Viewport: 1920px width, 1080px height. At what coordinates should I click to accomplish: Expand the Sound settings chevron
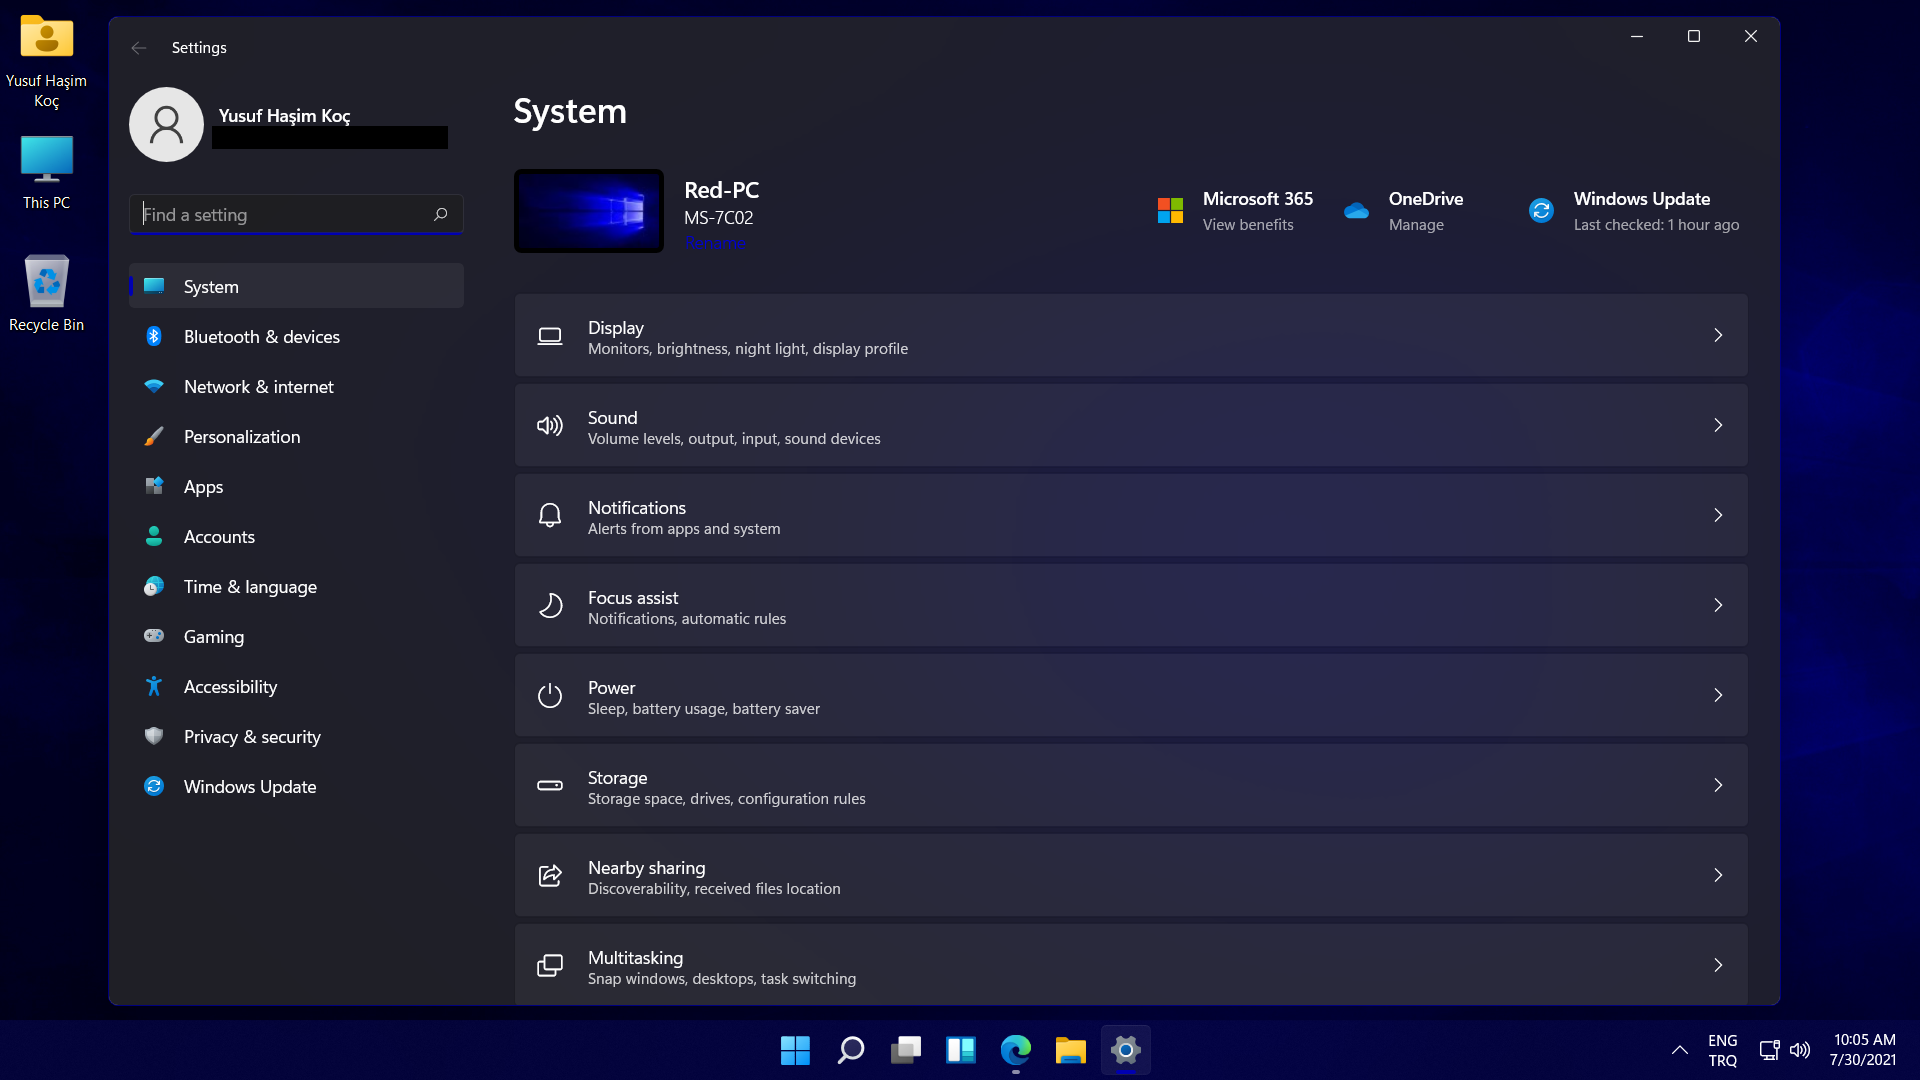pyautogui.click(x=1718, y=426)
